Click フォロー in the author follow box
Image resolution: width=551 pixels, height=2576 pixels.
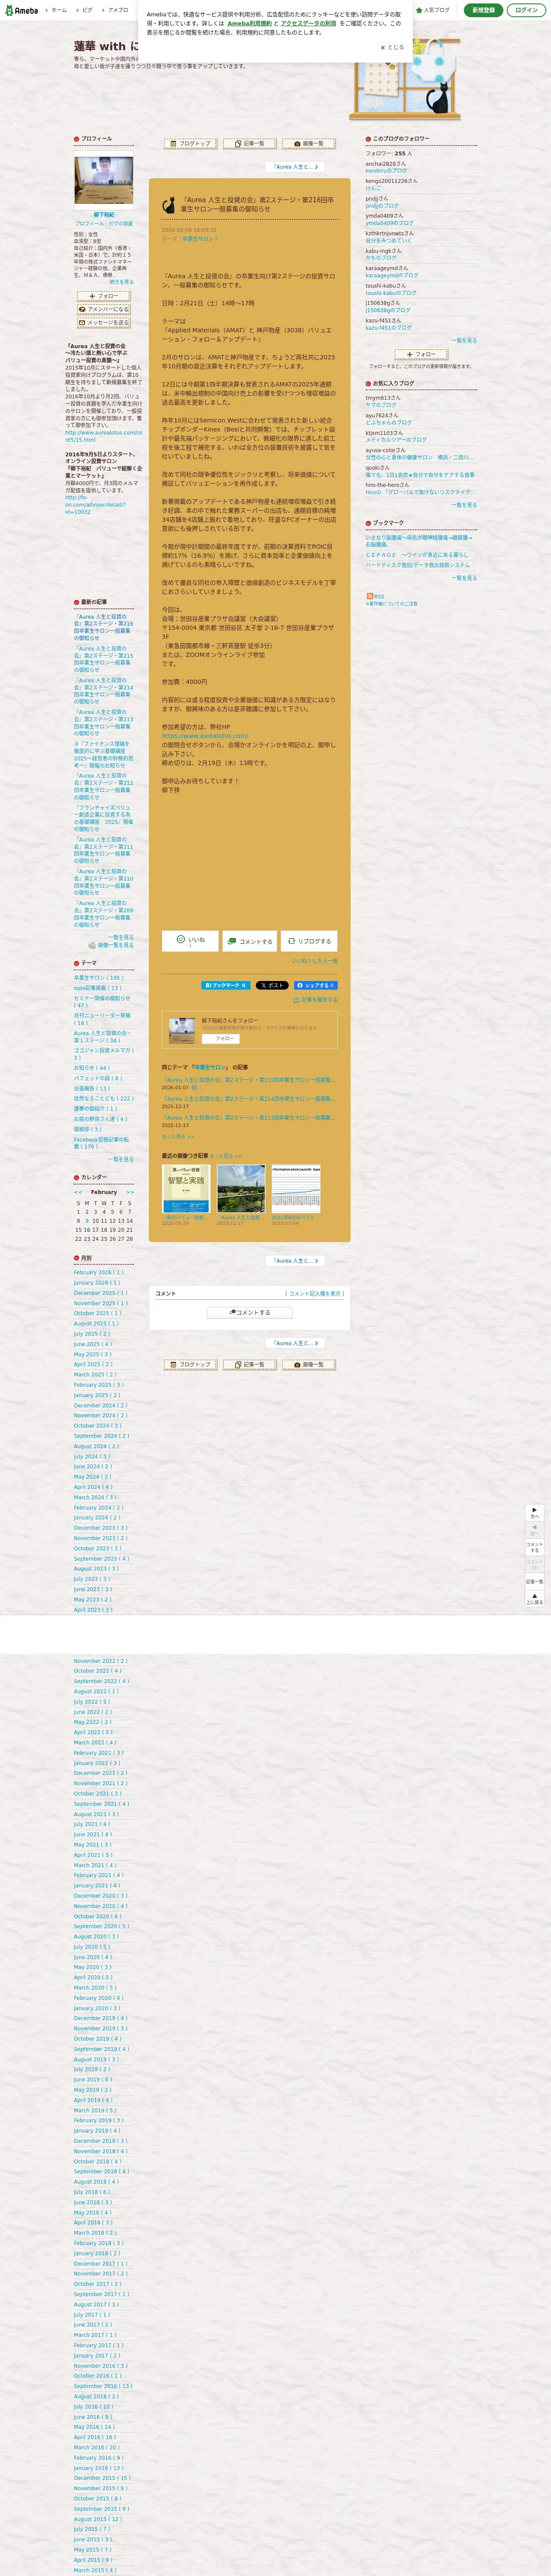pyautogui.click(x=221, y=1038)
